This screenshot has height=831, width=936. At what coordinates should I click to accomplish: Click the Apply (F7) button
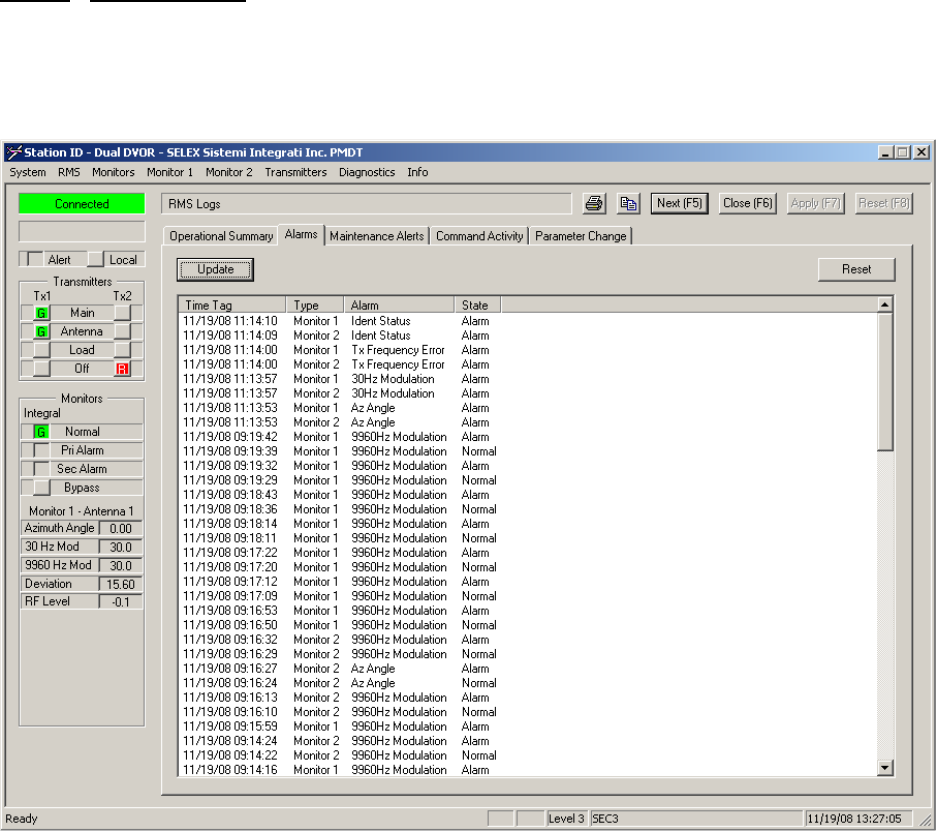tap(815, 204)
